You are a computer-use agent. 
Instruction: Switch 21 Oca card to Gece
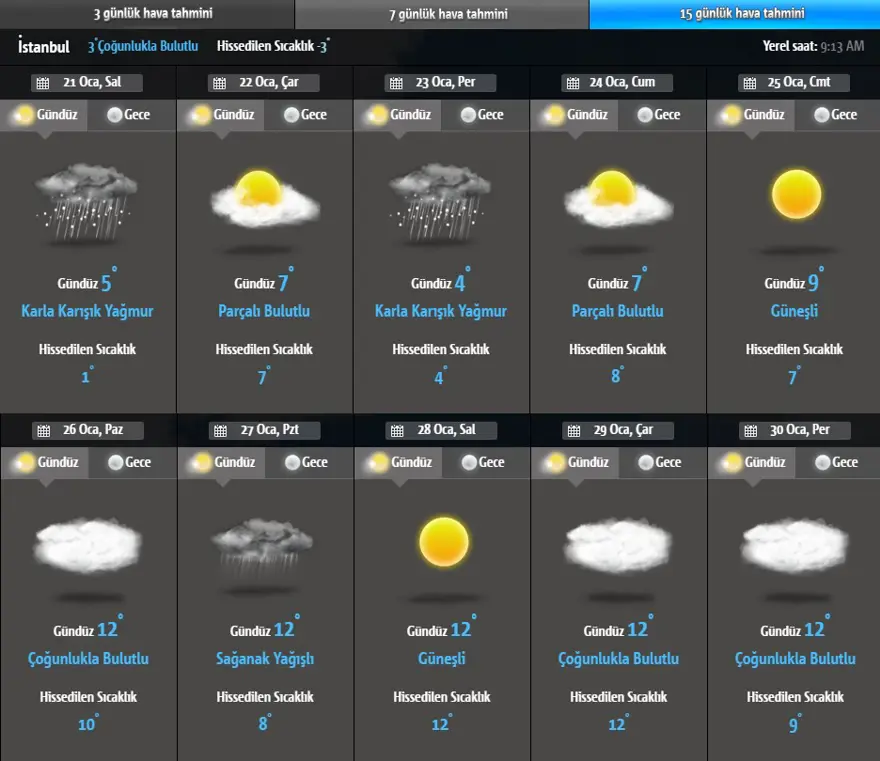click(x=130, y=115)
